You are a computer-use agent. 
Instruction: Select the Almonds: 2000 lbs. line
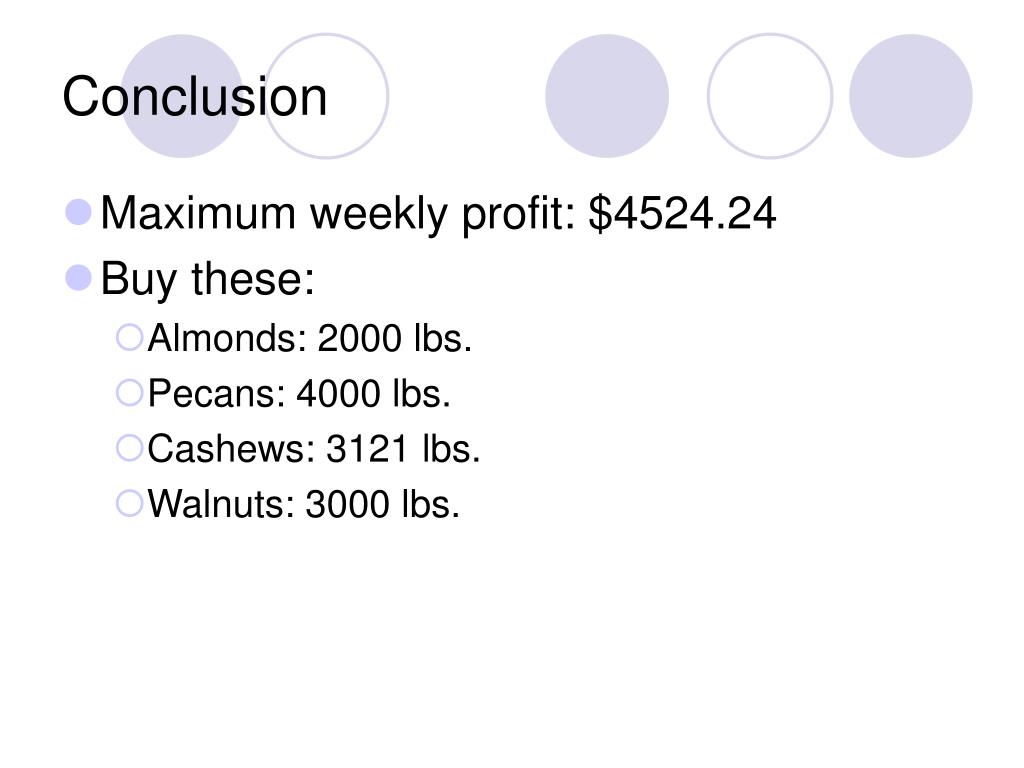click(x=310, y=338)
